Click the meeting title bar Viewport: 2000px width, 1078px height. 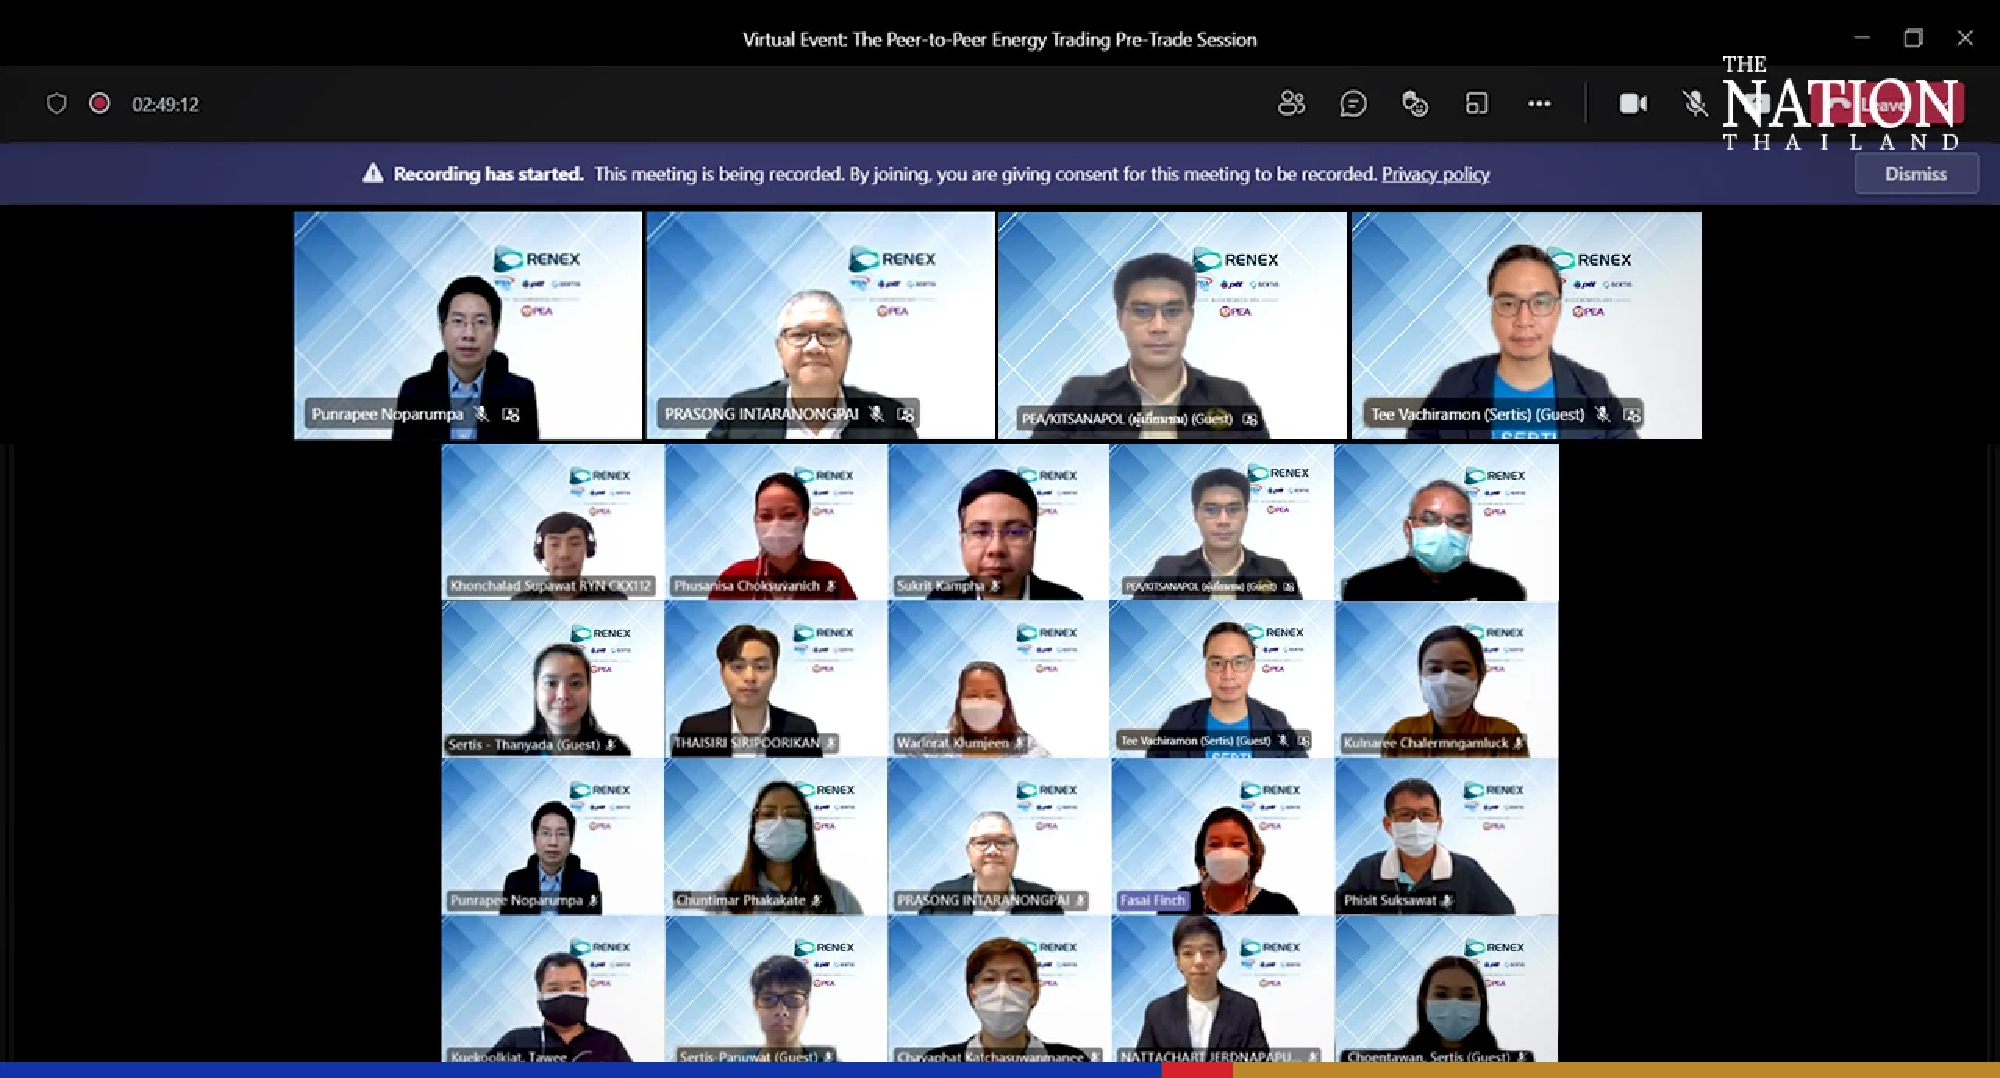pos(999,39)
